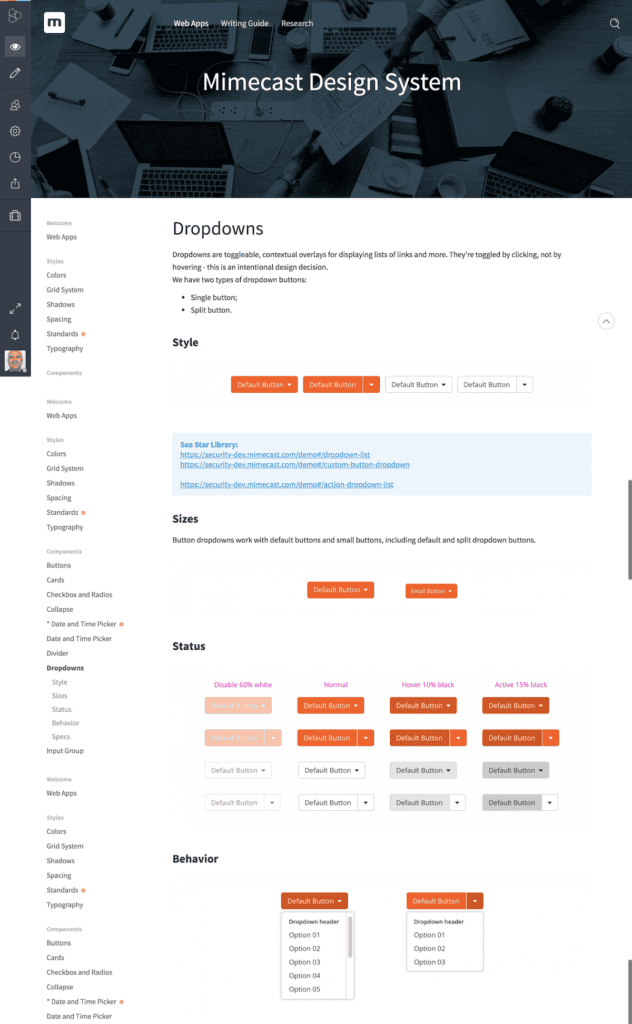Click the briefcase icon in left rail
The height and width of the screenshot is (1024, 632).
click(15, 215)
